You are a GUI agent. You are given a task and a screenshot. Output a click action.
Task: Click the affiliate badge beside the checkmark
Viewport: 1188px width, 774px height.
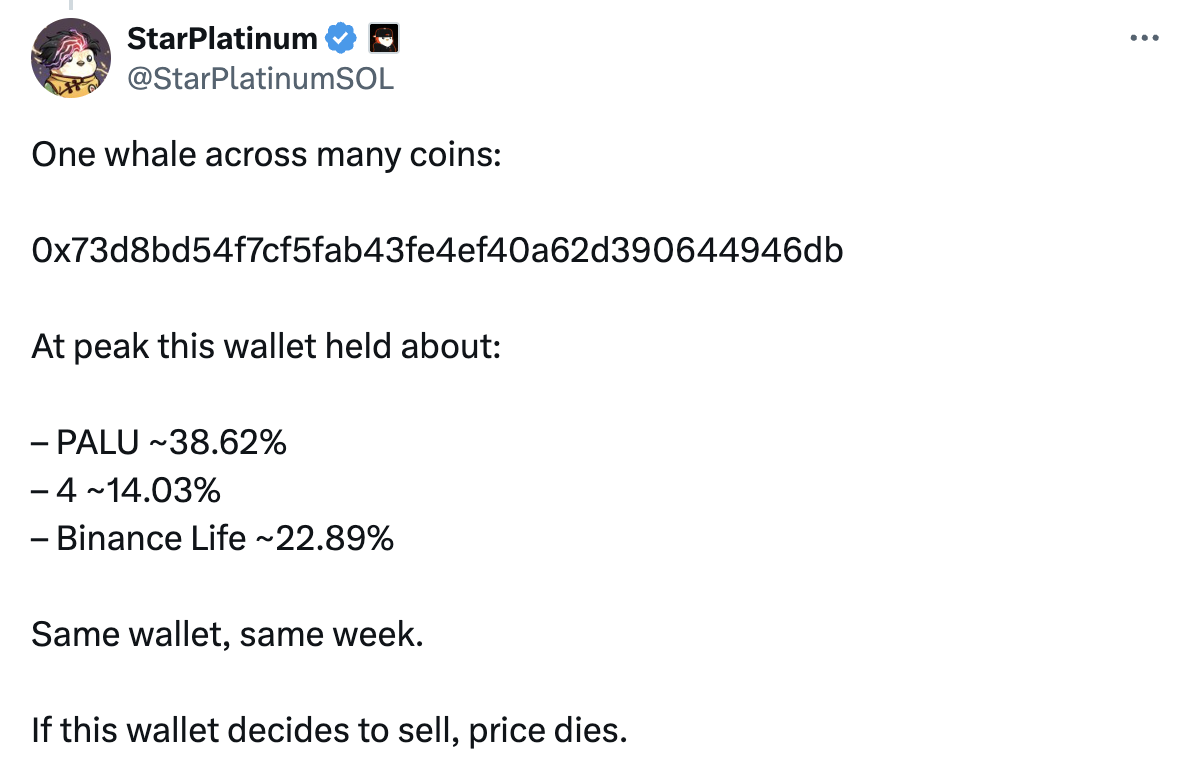tap(385, 39)
